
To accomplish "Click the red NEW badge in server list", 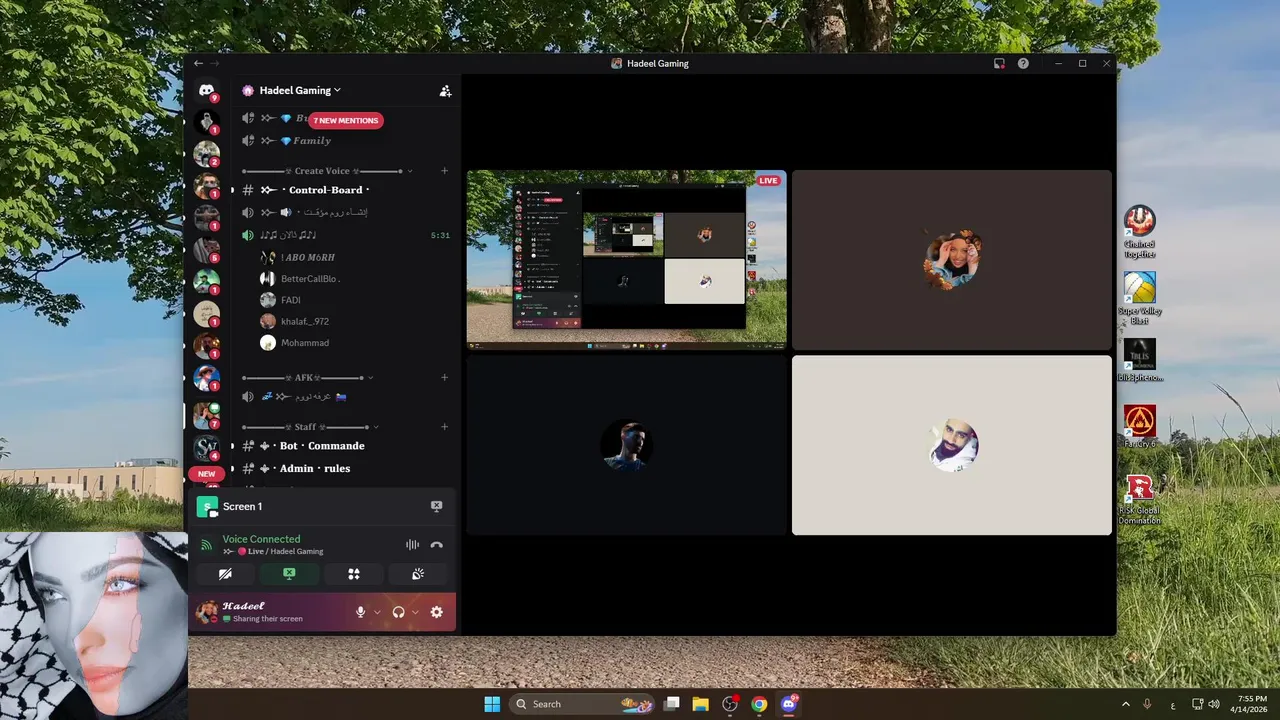I will (206, 474).
